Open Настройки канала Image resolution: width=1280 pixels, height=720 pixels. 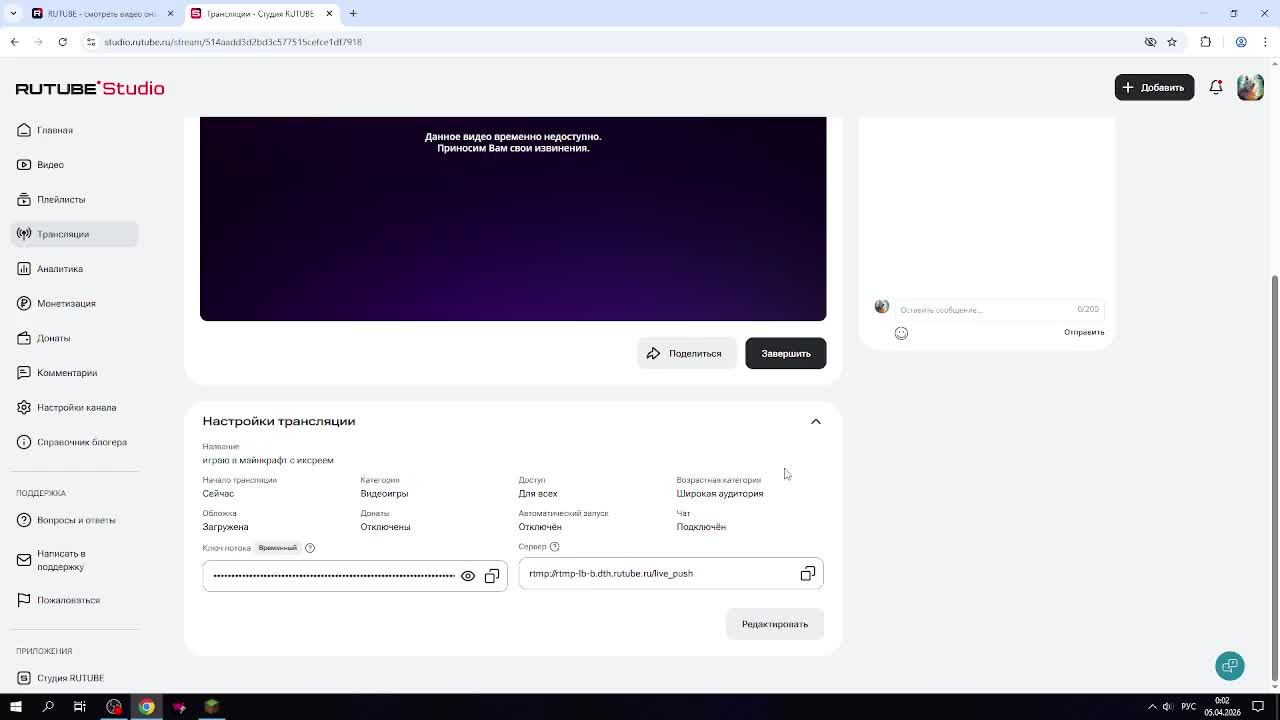click(x=75, y=407)
